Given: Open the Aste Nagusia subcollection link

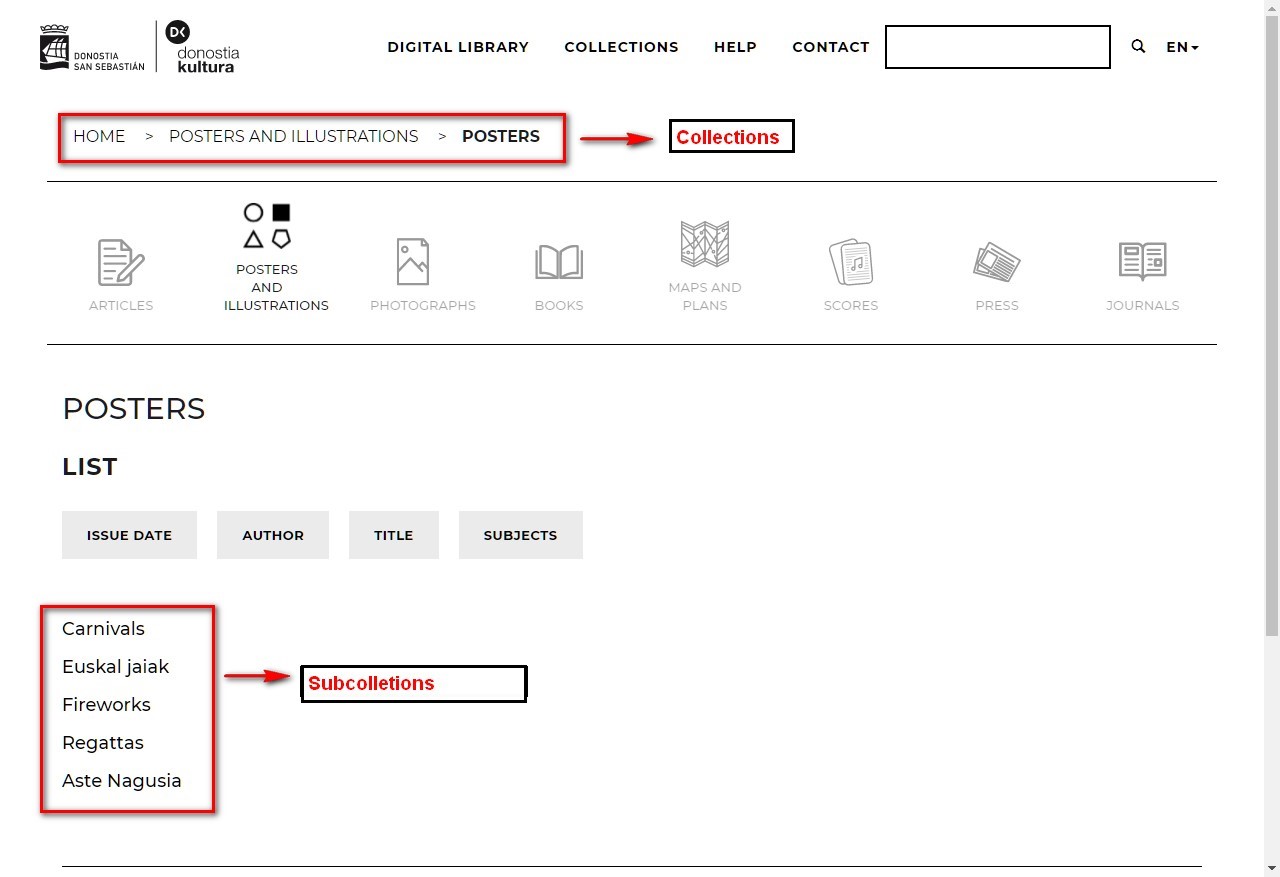Looking at the screenshot, I should [122, 781].
